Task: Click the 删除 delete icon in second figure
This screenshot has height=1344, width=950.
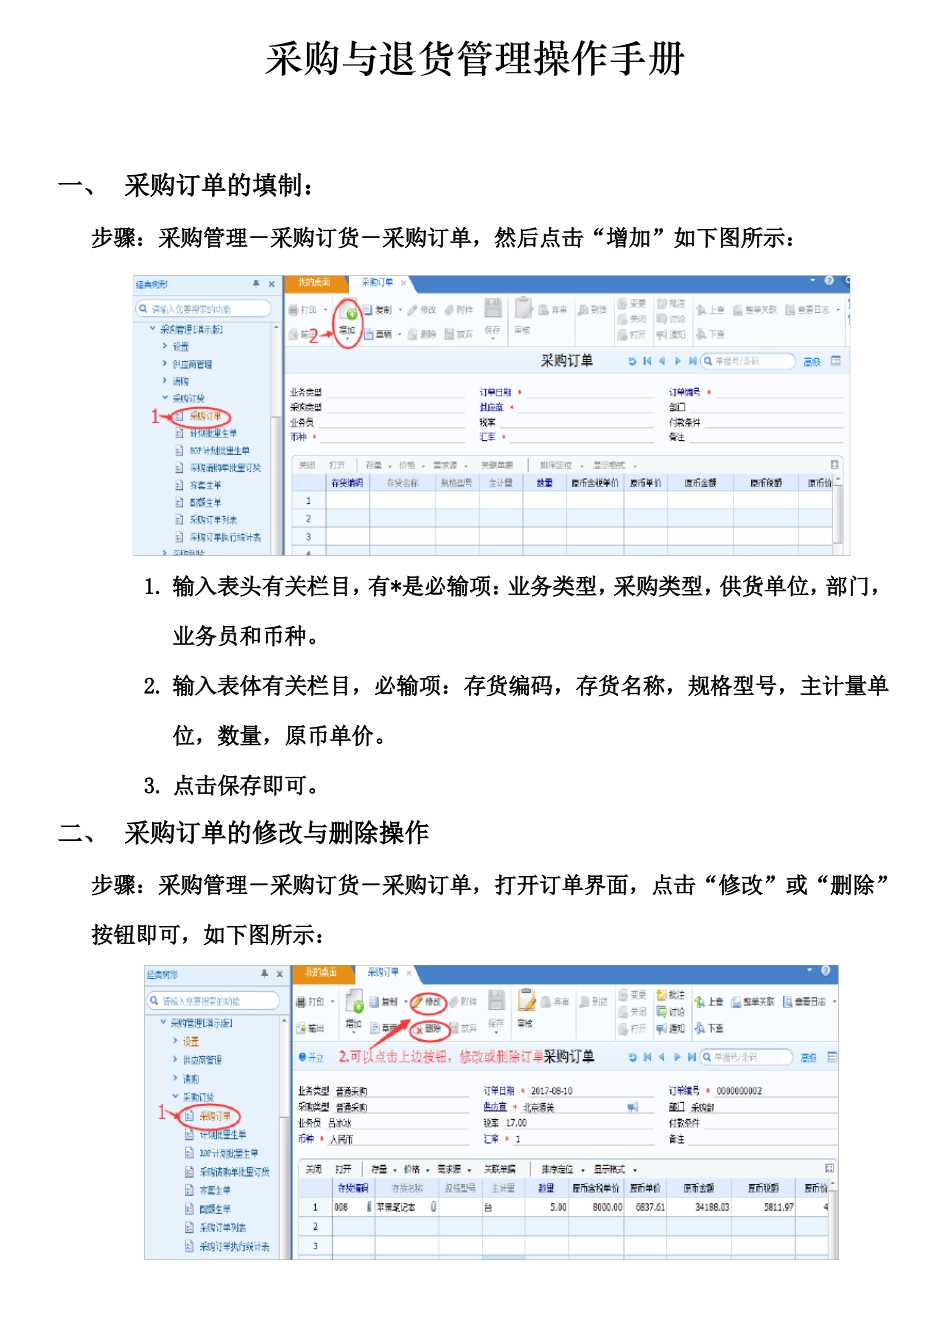Action: click(419, 1028)
